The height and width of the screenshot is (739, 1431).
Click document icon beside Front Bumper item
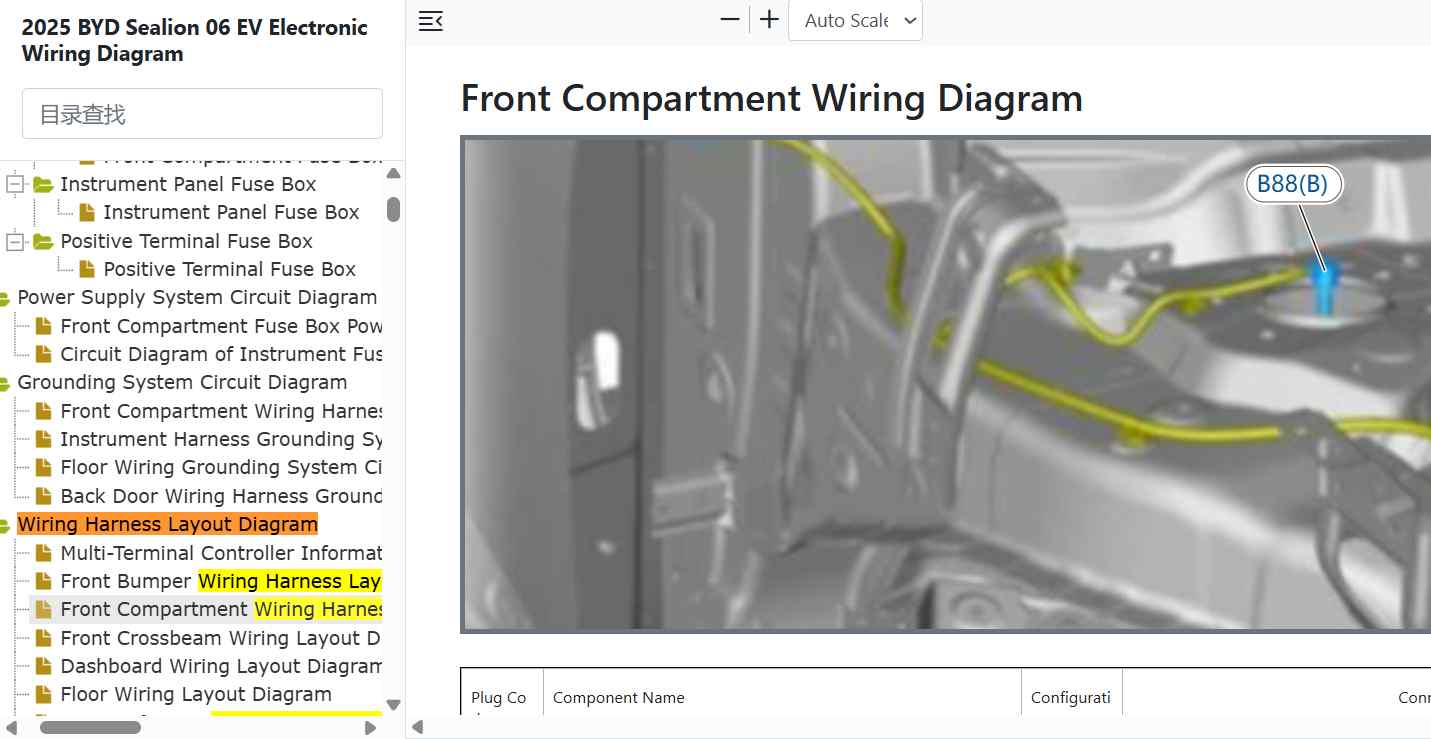[x=43, y=581]
